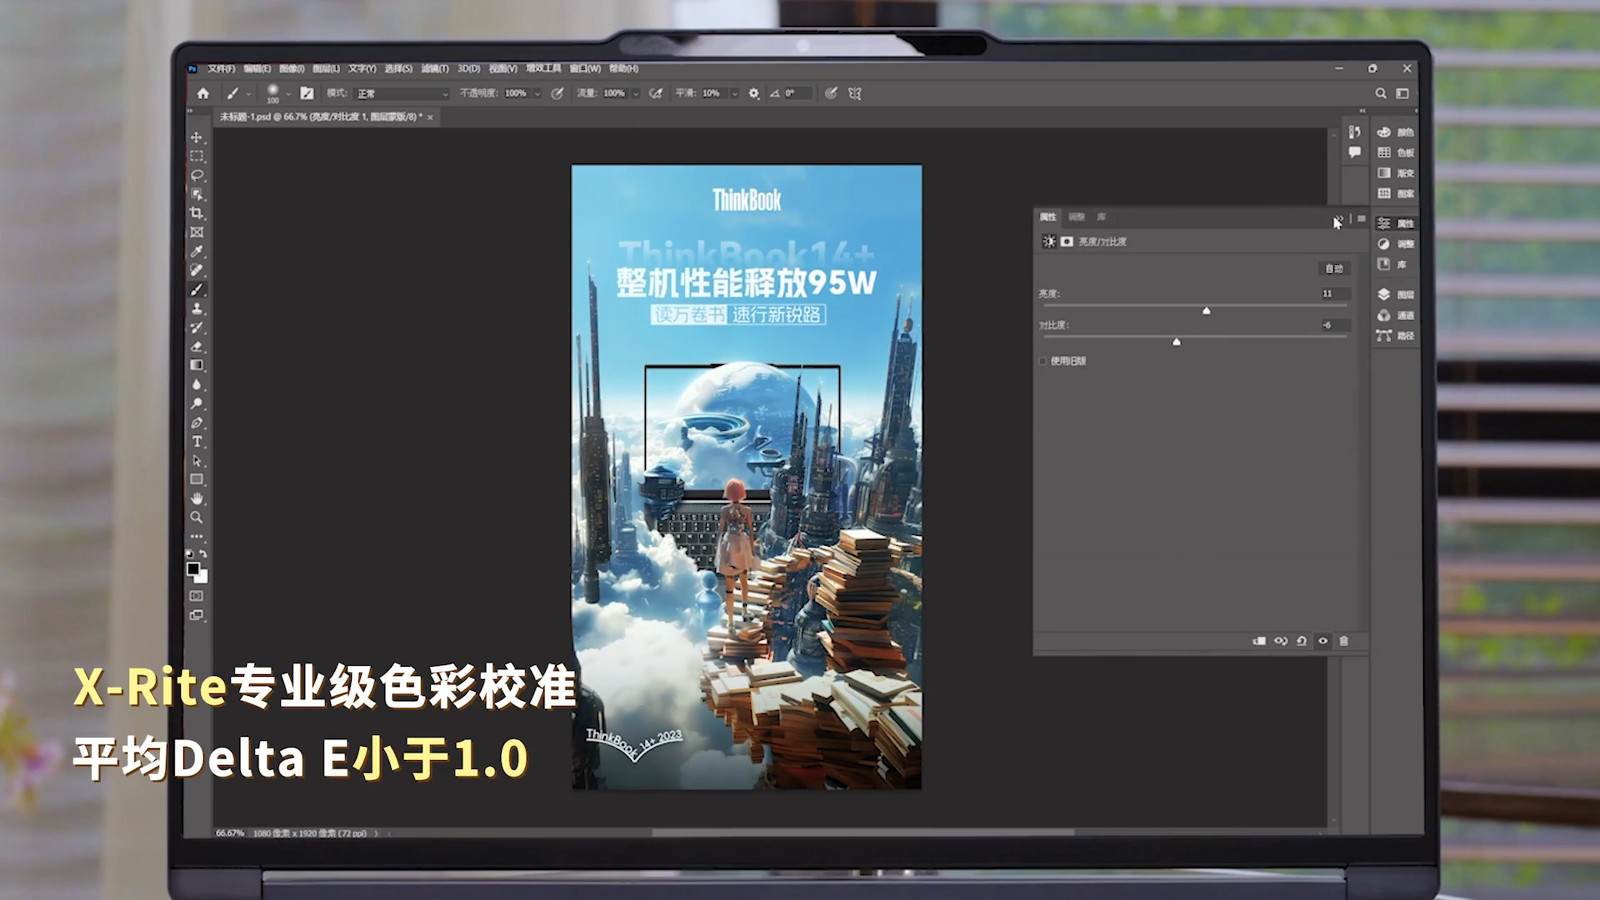Open the 色板 swatches panel button
Image resolution: width=1600 pixels, height=900 pixels.
[1395, 153]
